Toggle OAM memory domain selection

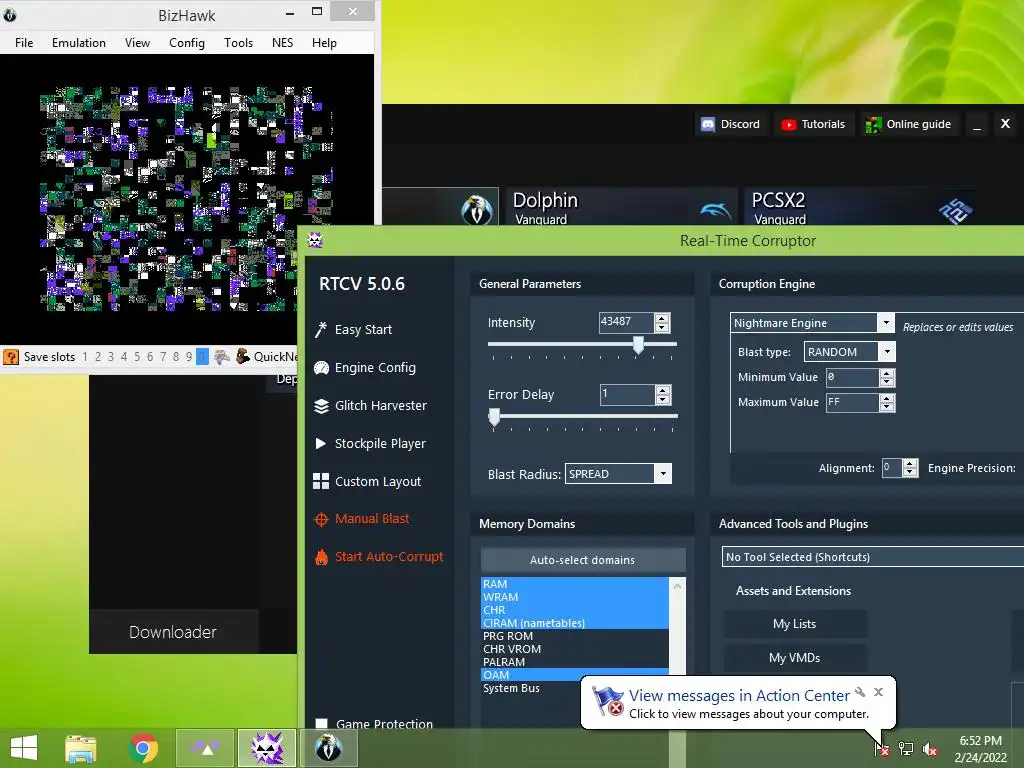click(x=575, y=675)
